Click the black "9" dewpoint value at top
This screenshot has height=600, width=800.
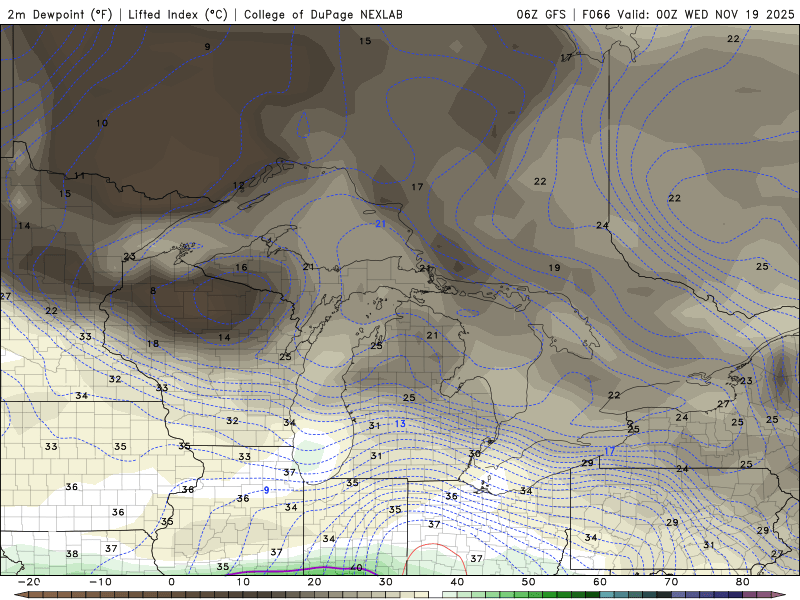(208, 47)
